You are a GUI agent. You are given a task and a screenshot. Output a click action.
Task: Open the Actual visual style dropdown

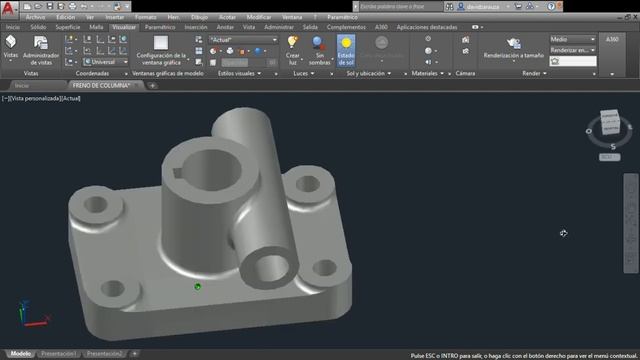[243, 40]
